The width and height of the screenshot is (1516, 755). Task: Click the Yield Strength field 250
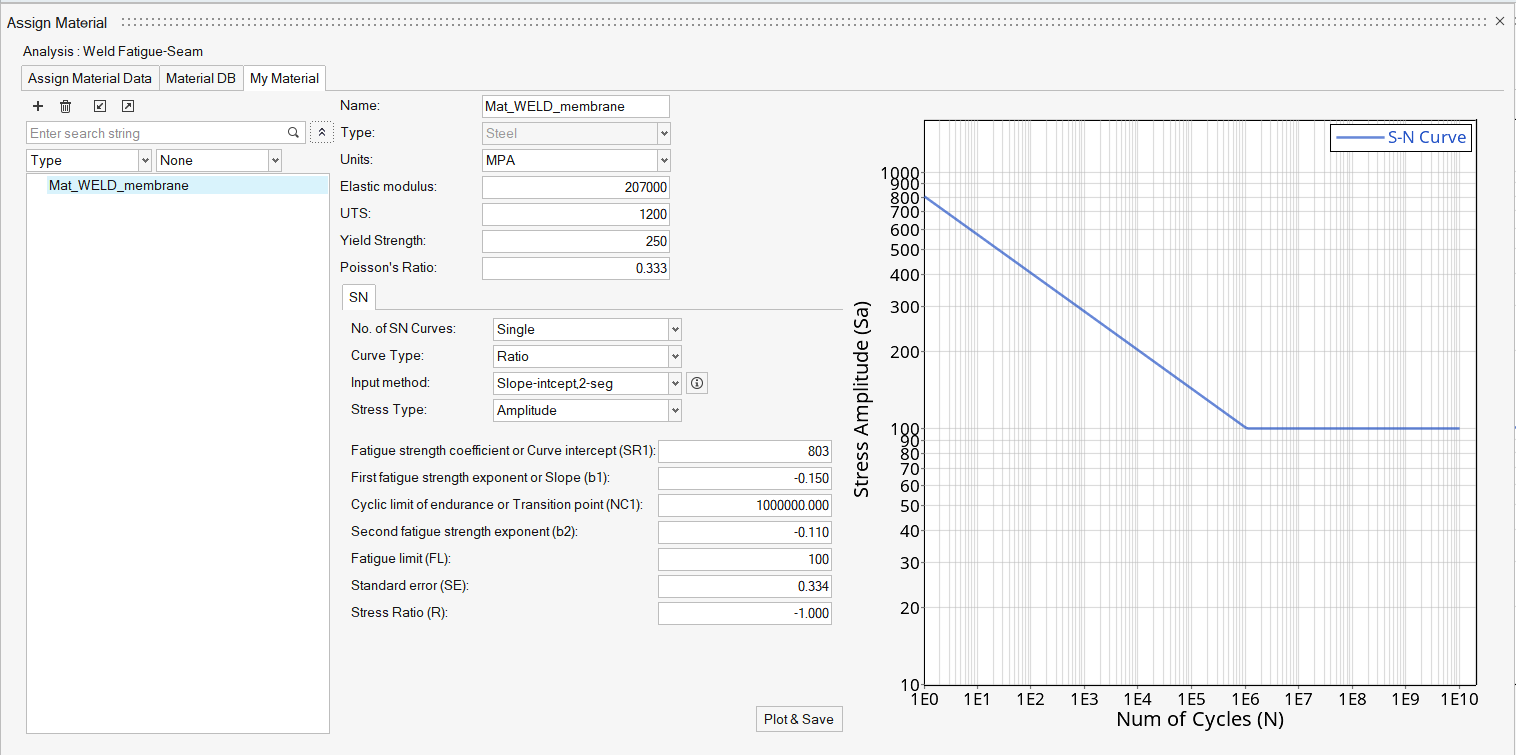(576, 241)
